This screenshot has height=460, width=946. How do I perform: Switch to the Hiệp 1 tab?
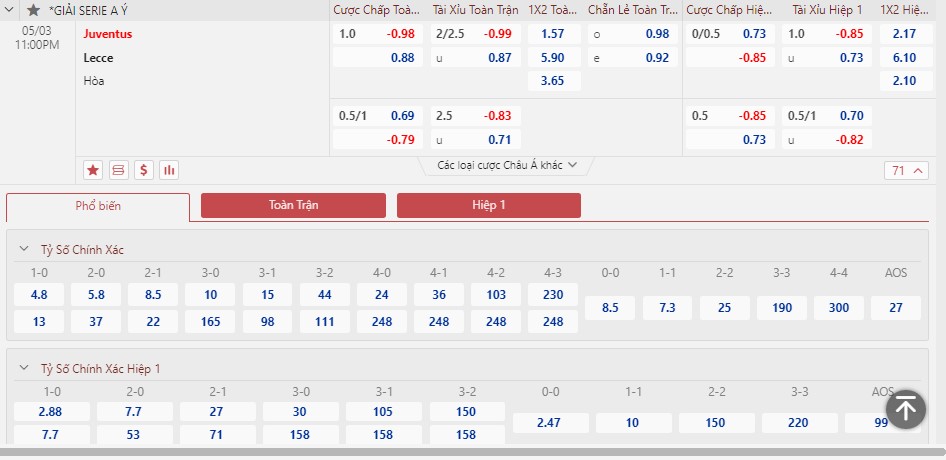tap(489, 205)
